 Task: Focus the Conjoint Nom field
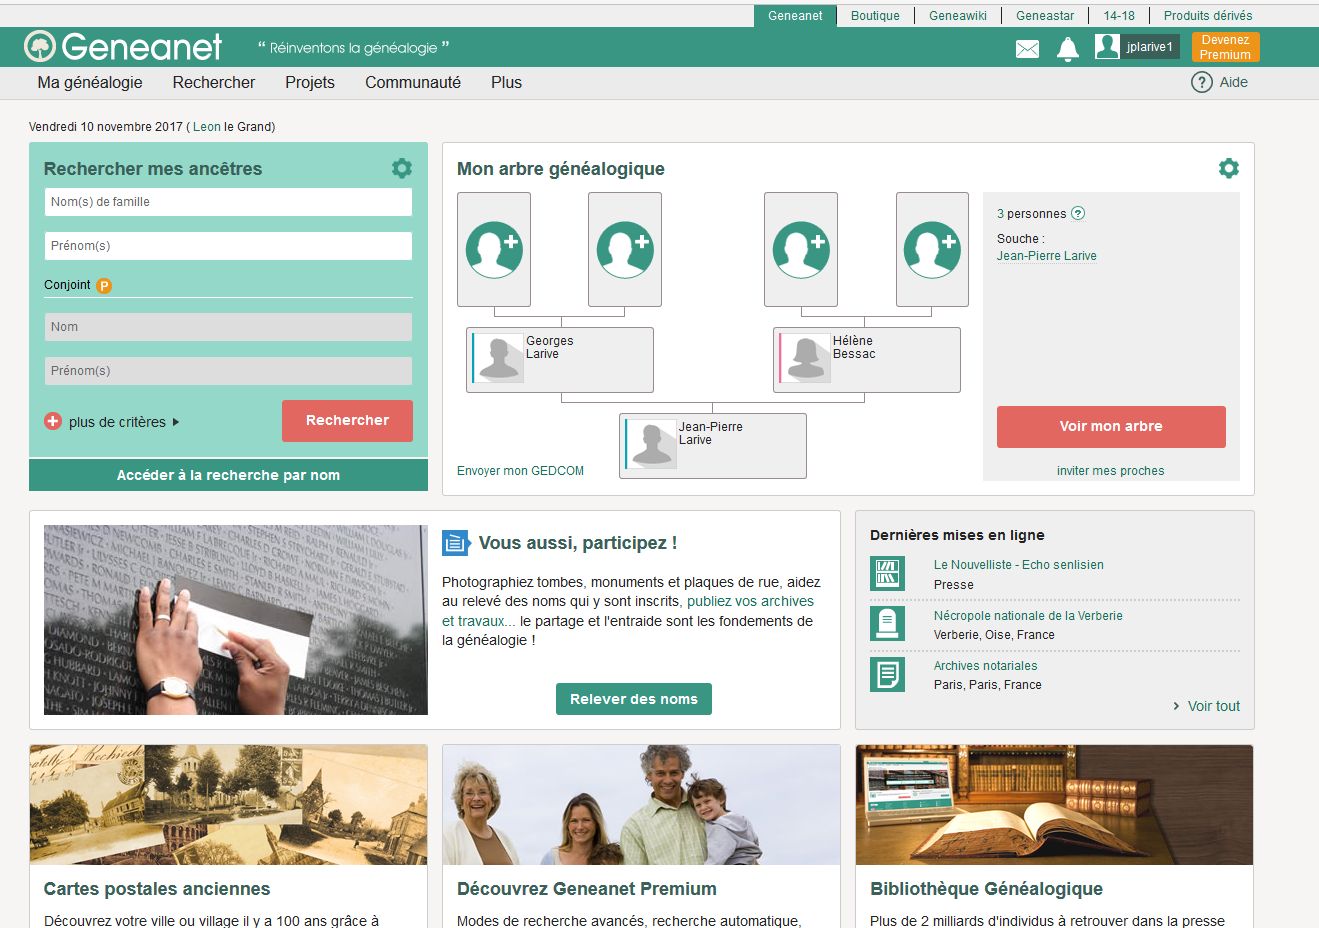pos(228,327)
